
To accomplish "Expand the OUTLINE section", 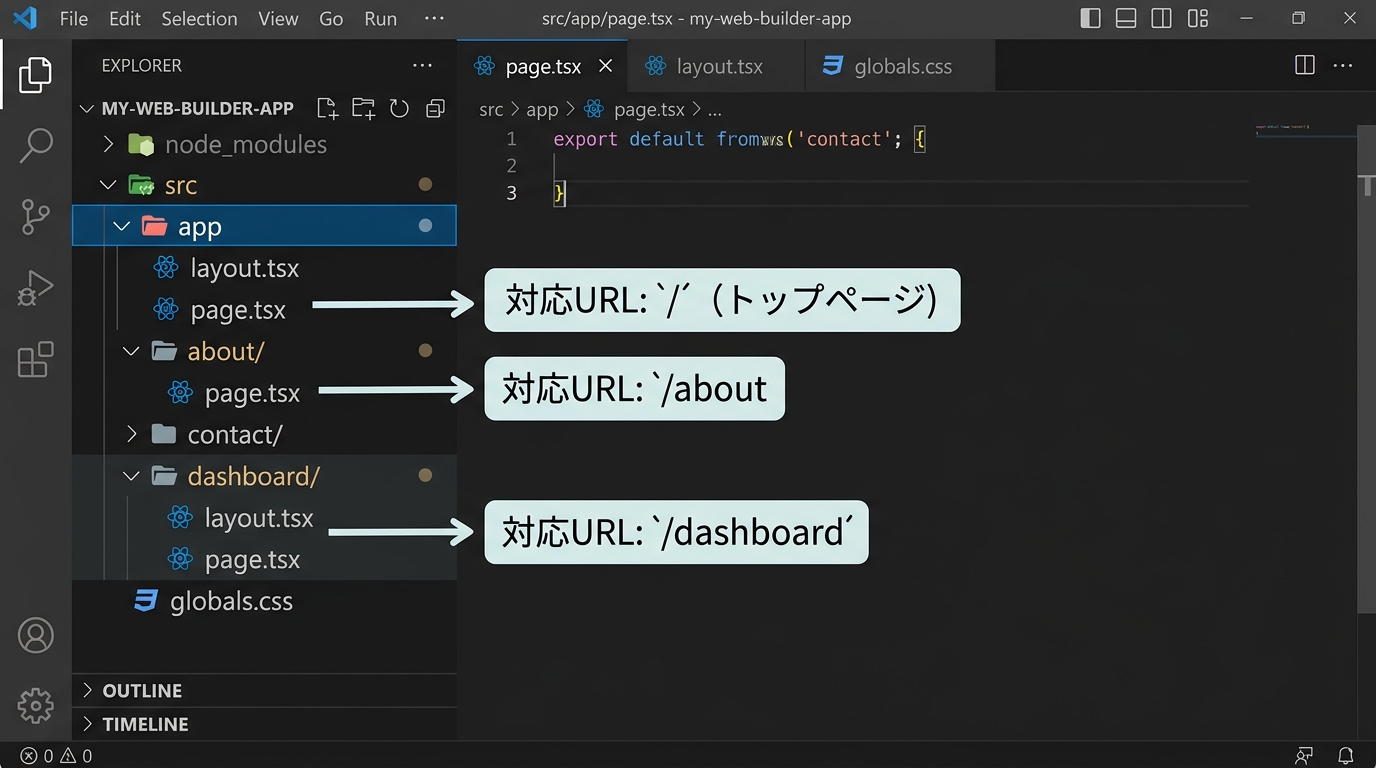I will pyautogui.click(x=142, y=691).
